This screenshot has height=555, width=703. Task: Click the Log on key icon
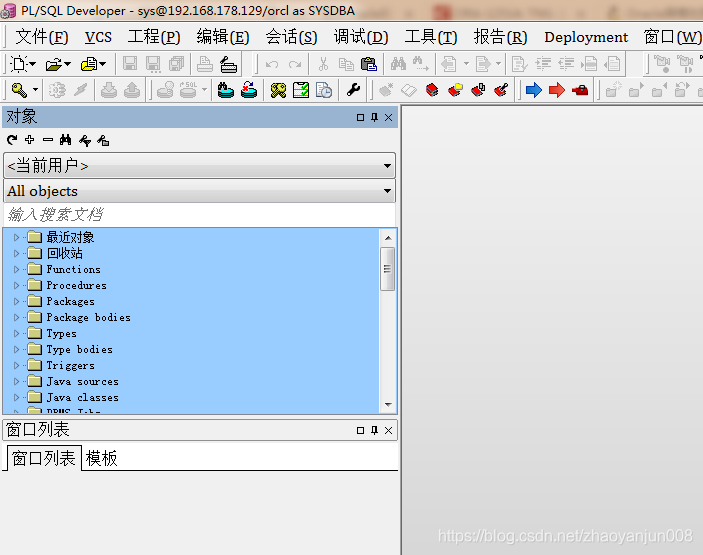(x=19, y=90)
